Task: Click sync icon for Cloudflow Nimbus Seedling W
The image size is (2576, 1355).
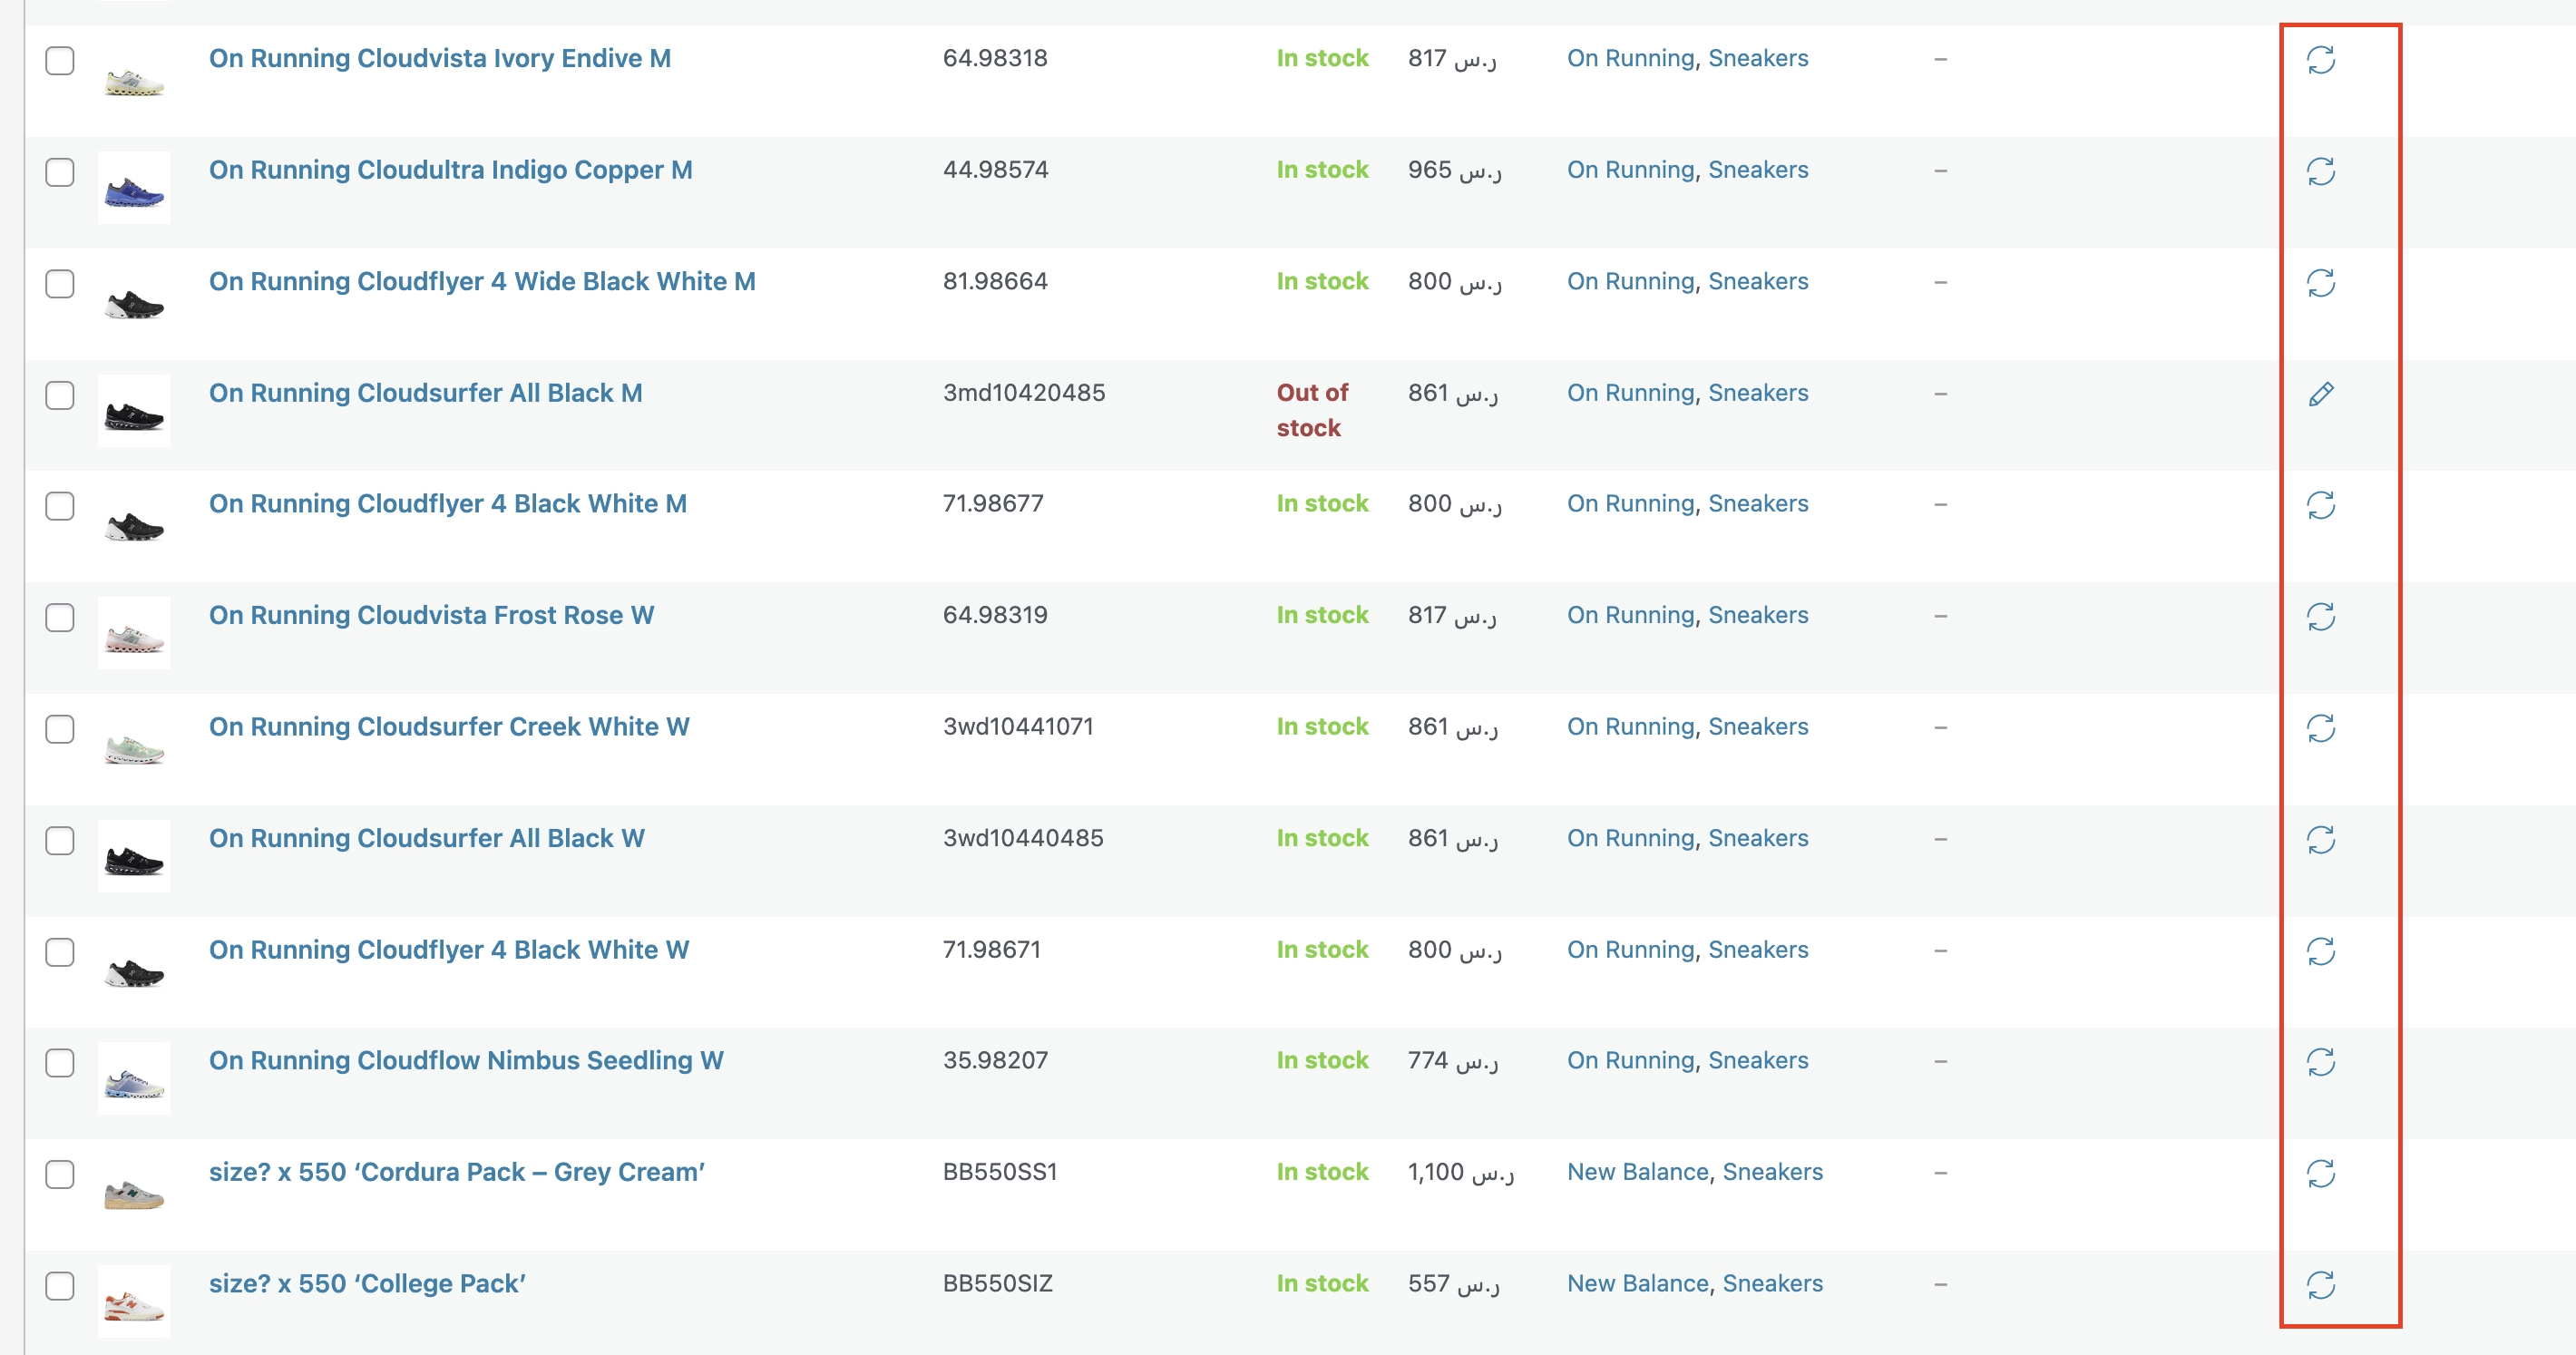Action: click(x=2320, y=1062)
